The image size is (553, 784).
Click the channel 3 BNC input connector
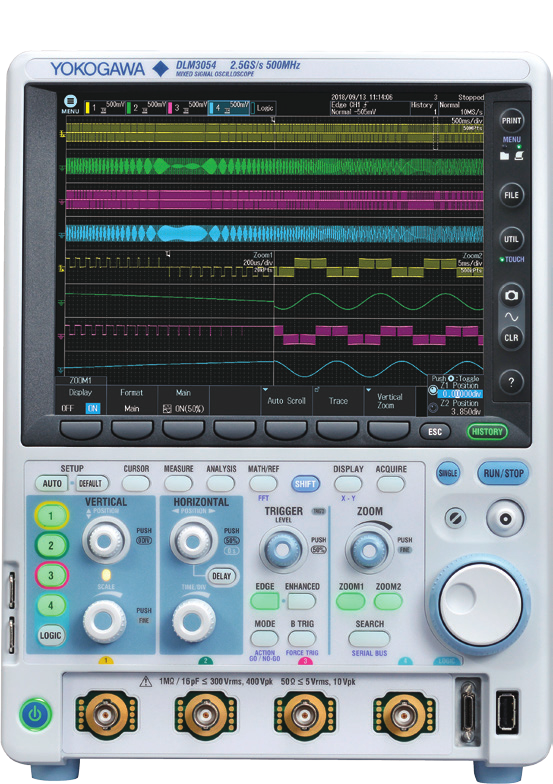304,715
